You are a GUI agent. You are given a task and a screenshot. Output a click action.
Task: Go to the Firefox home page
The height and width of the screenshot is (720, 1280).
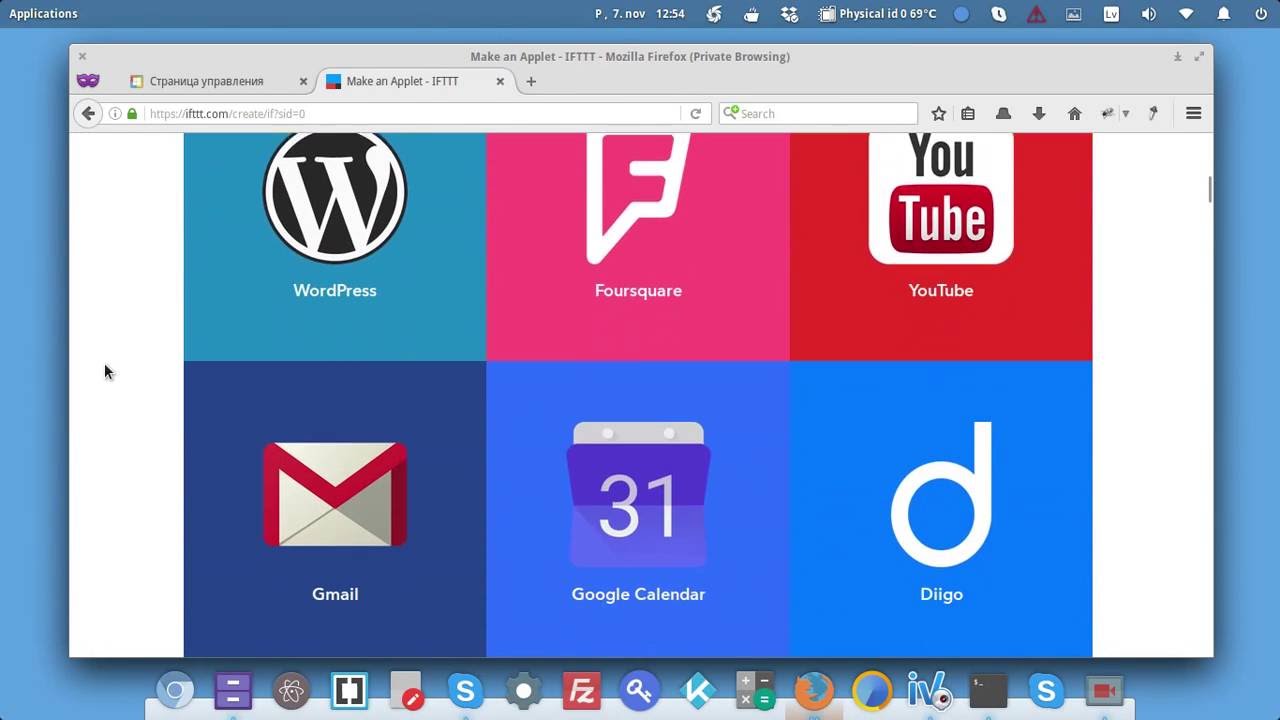point(1075,114)
